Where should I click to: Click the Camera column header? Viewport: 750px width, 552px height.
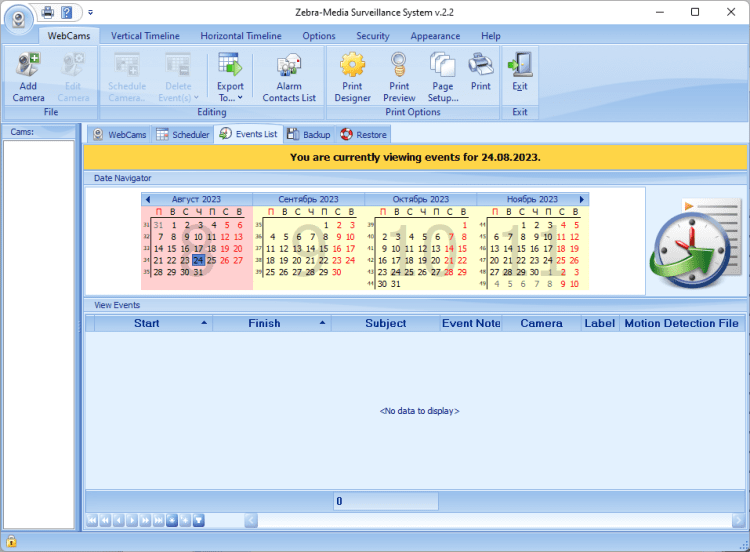click(541, 323)
